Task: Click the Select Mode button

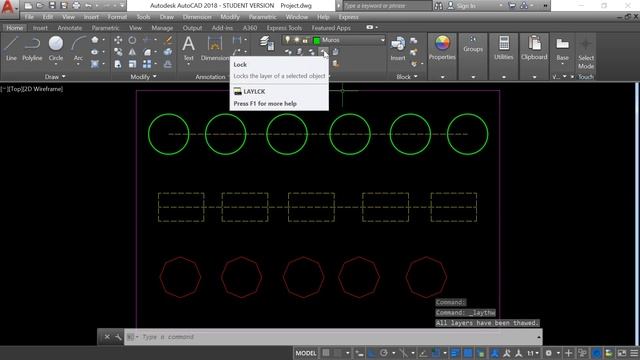Action: (586, 53)
